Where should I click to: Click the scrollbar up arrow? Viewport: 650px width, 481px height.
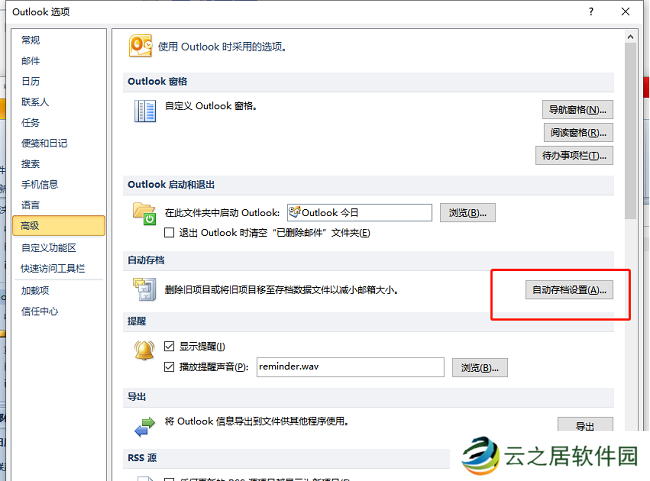(631, 37)
